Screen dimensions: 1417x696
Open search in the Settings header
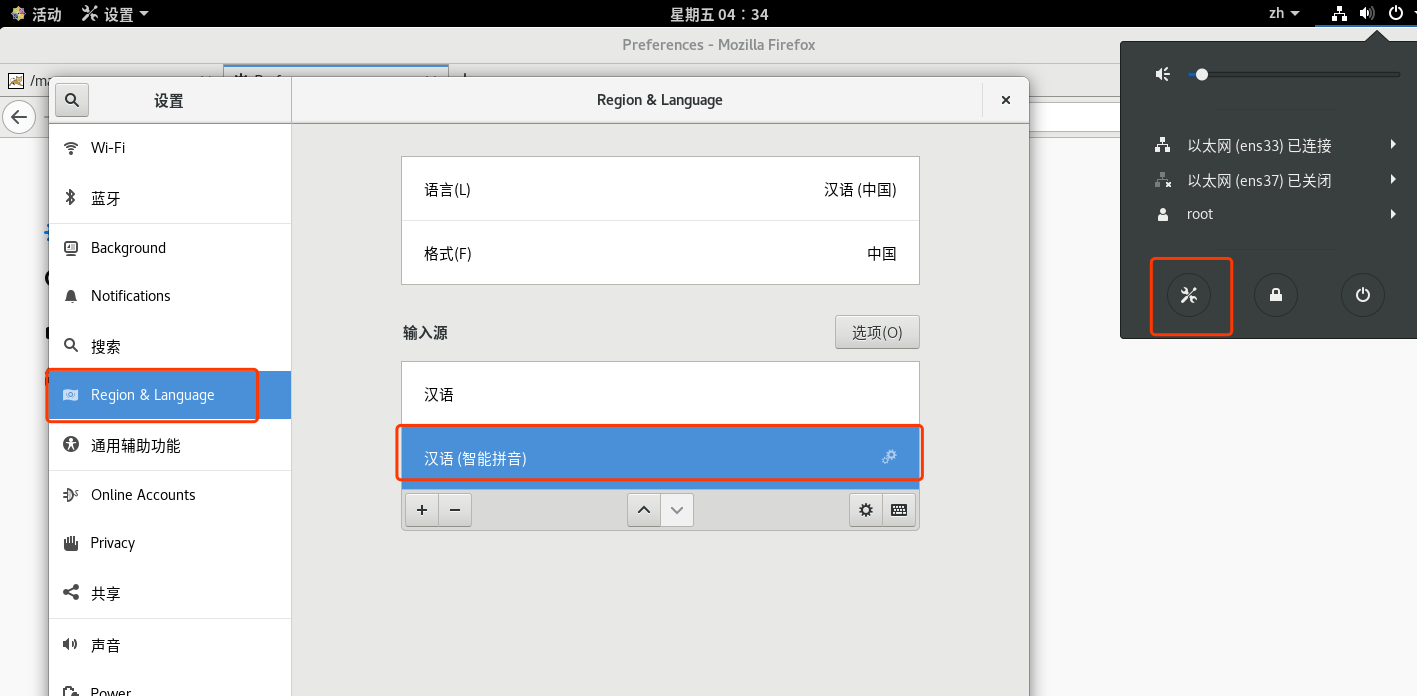(x=71, y=99)
